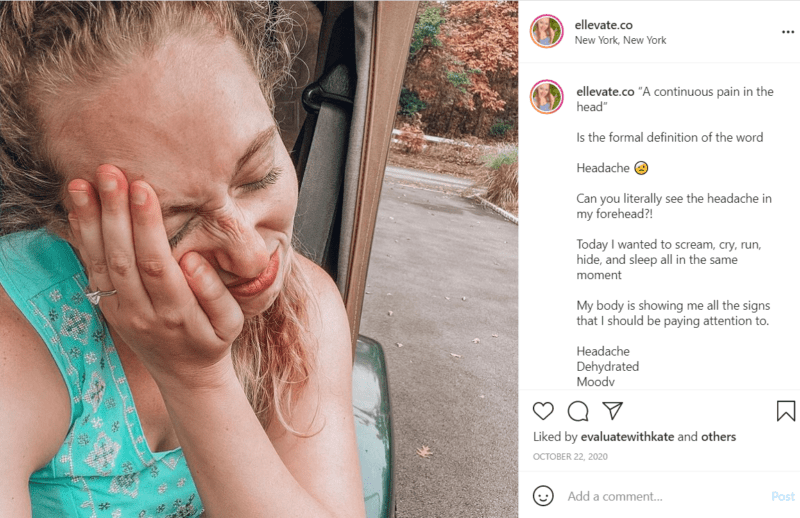
Task: Click caption line "Is the formal definition"
Action: (x=669, y=137)
